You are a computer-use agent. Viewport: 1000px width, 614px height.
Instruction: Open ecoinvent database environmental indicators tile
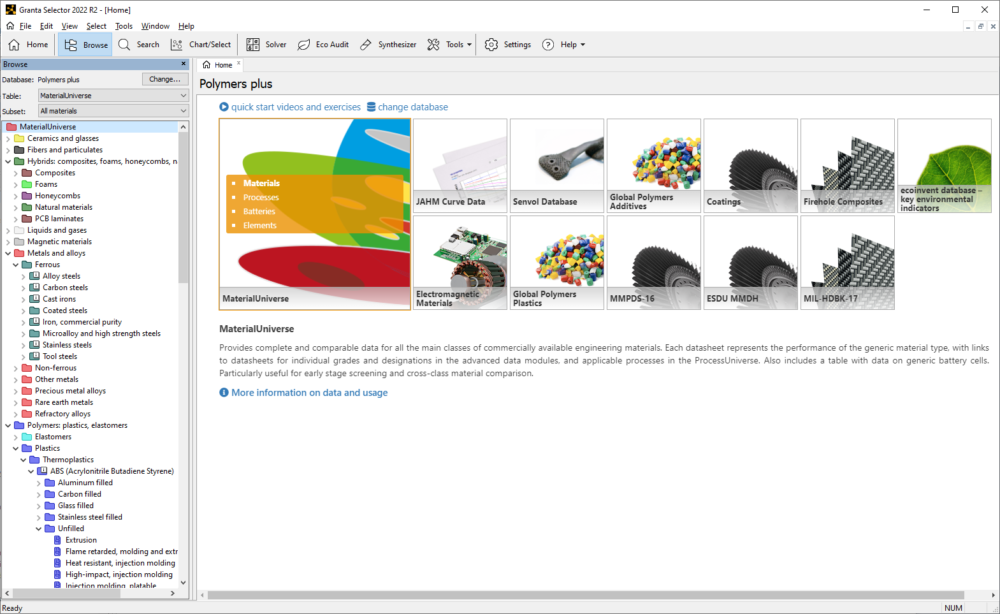pos(945,166)
